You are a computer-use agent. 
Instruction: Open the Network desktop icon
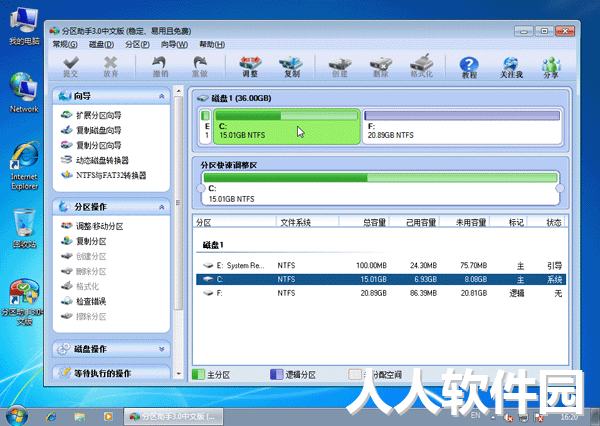coord(24,93)
